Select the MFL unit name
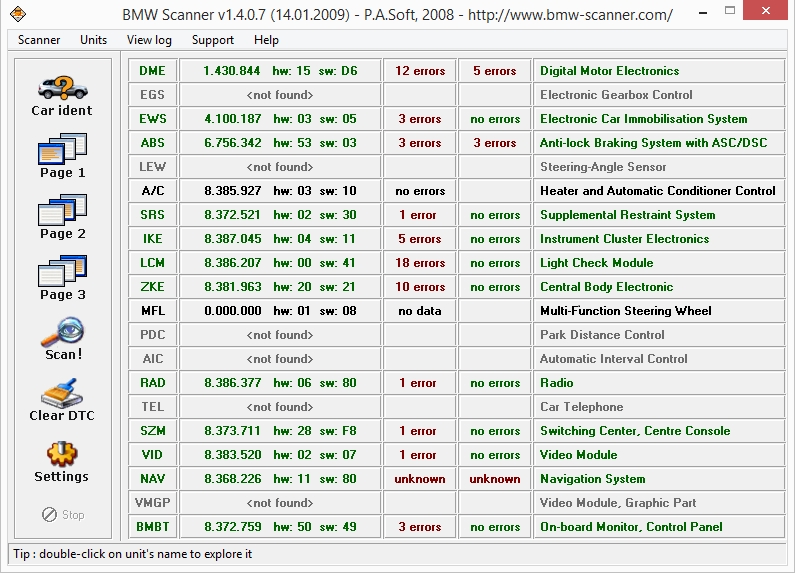Viewport: 795px width, 573px height. pos(153,310)
